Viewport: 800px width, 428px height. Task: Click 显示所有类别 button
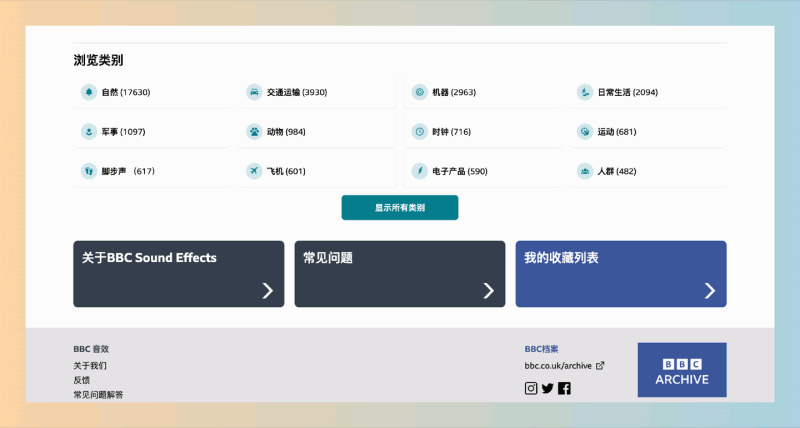tap(400, 208)
